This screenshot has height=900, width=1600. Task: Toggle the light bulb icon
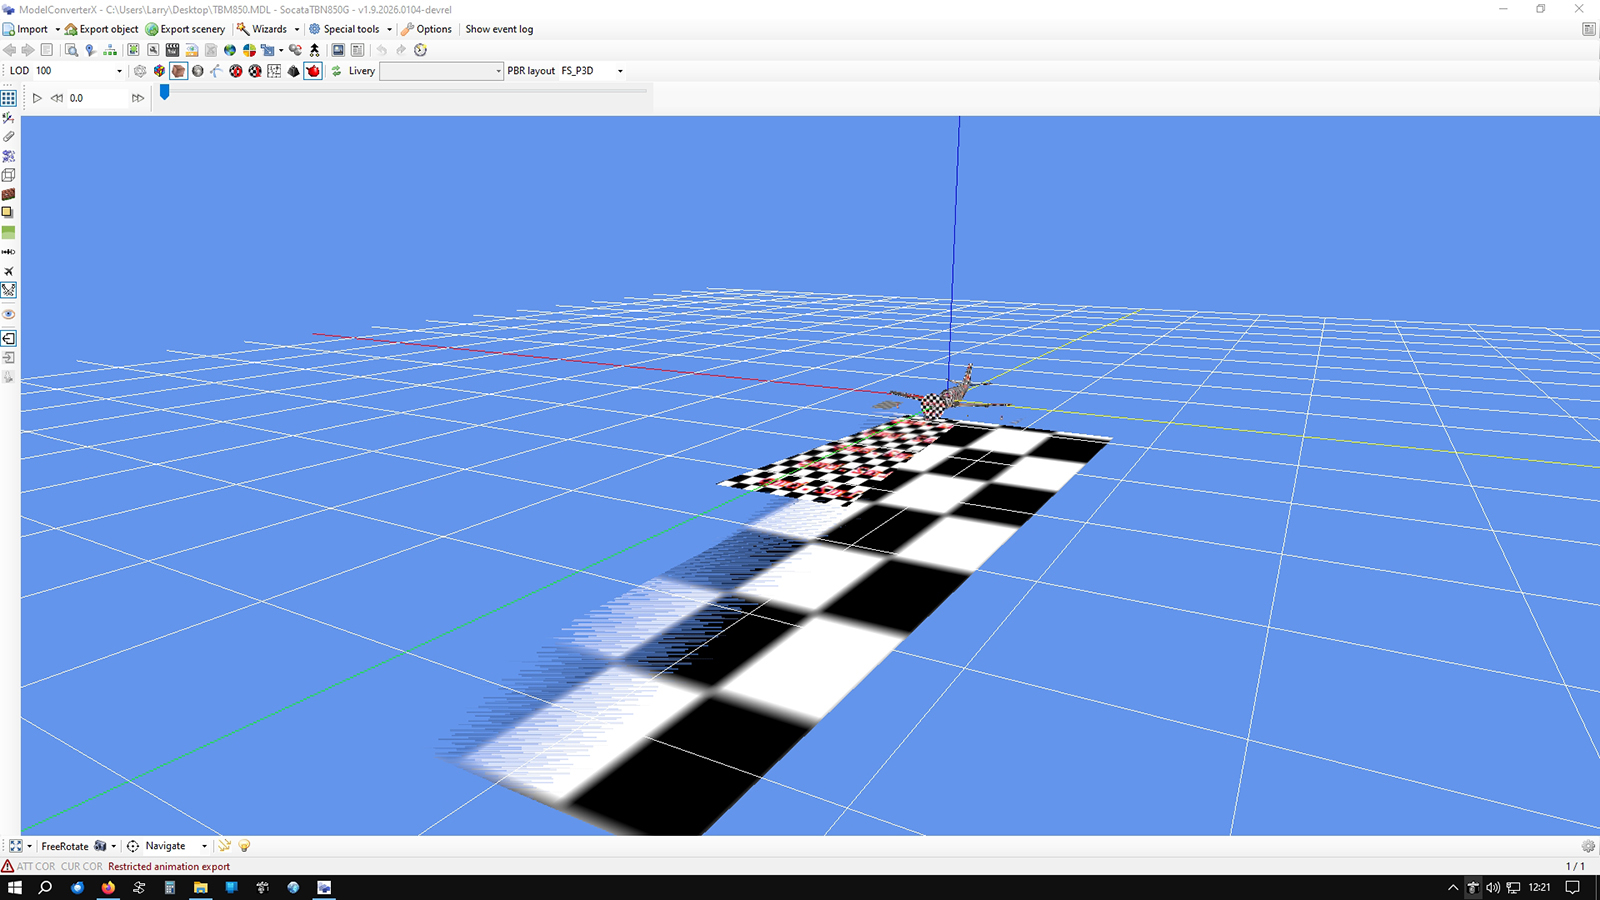pos(244,846)
